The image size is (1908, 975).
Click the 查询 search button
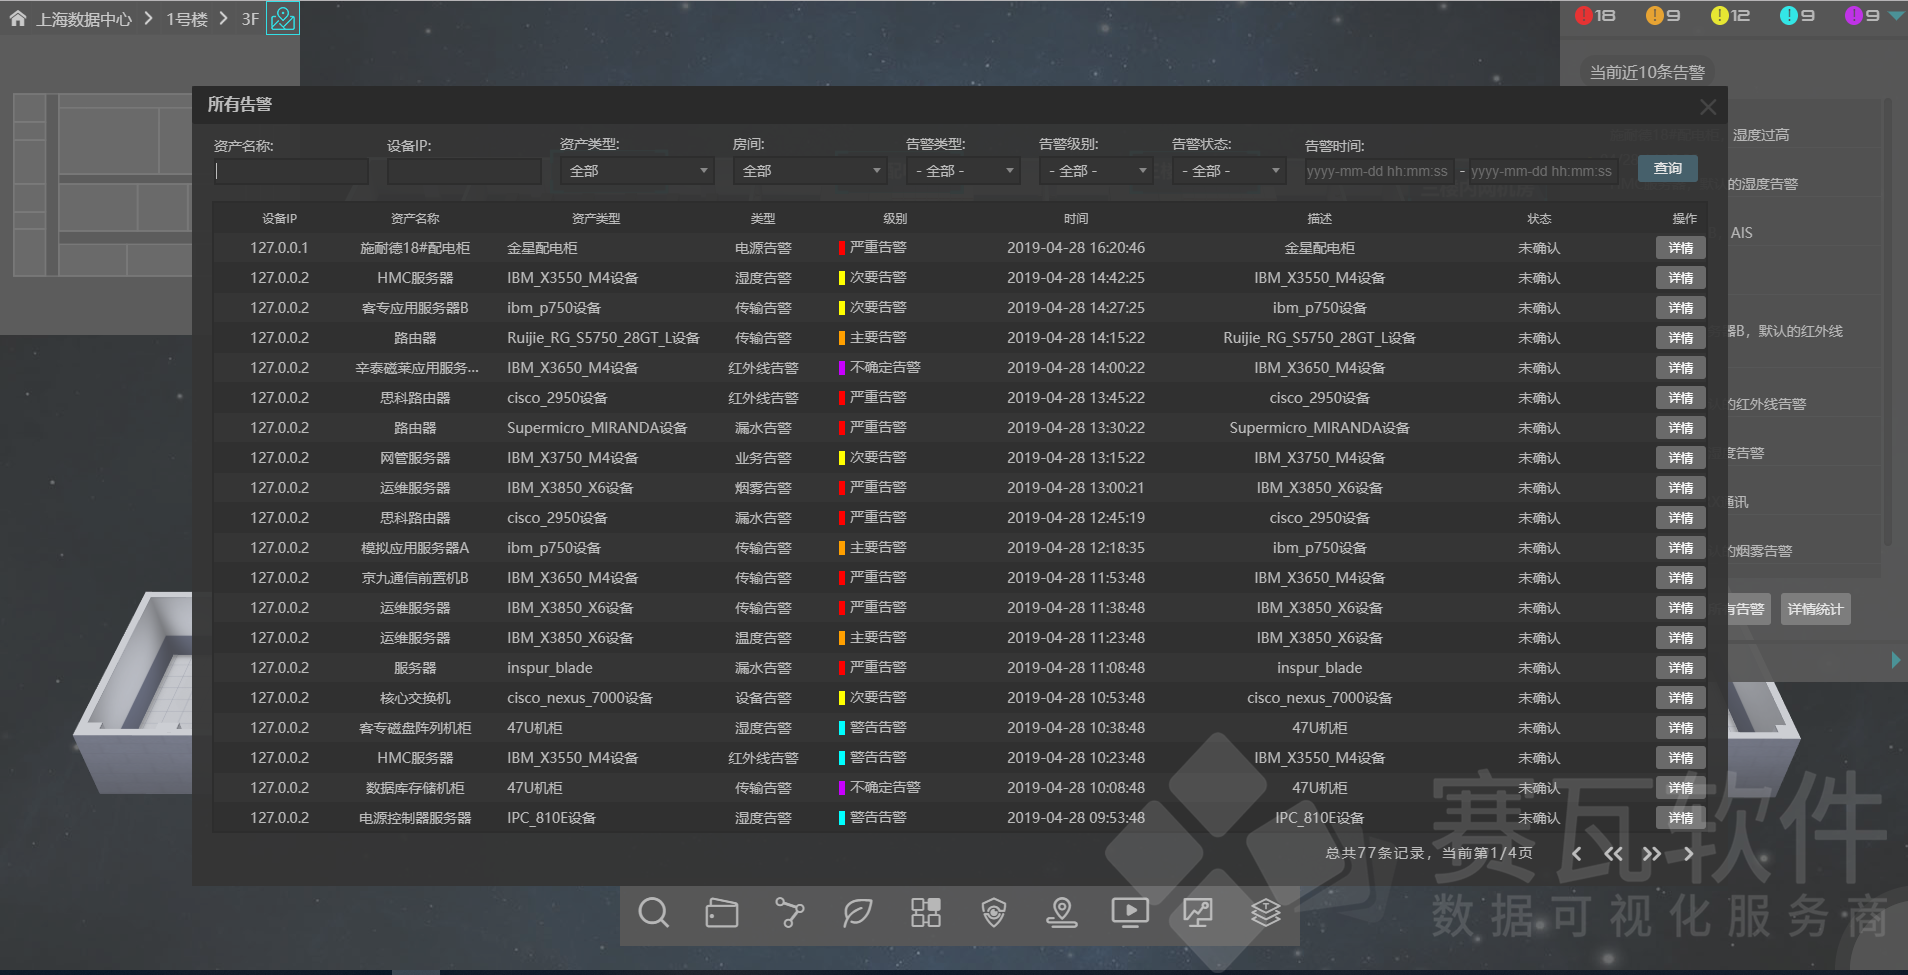pos(1667,168)
